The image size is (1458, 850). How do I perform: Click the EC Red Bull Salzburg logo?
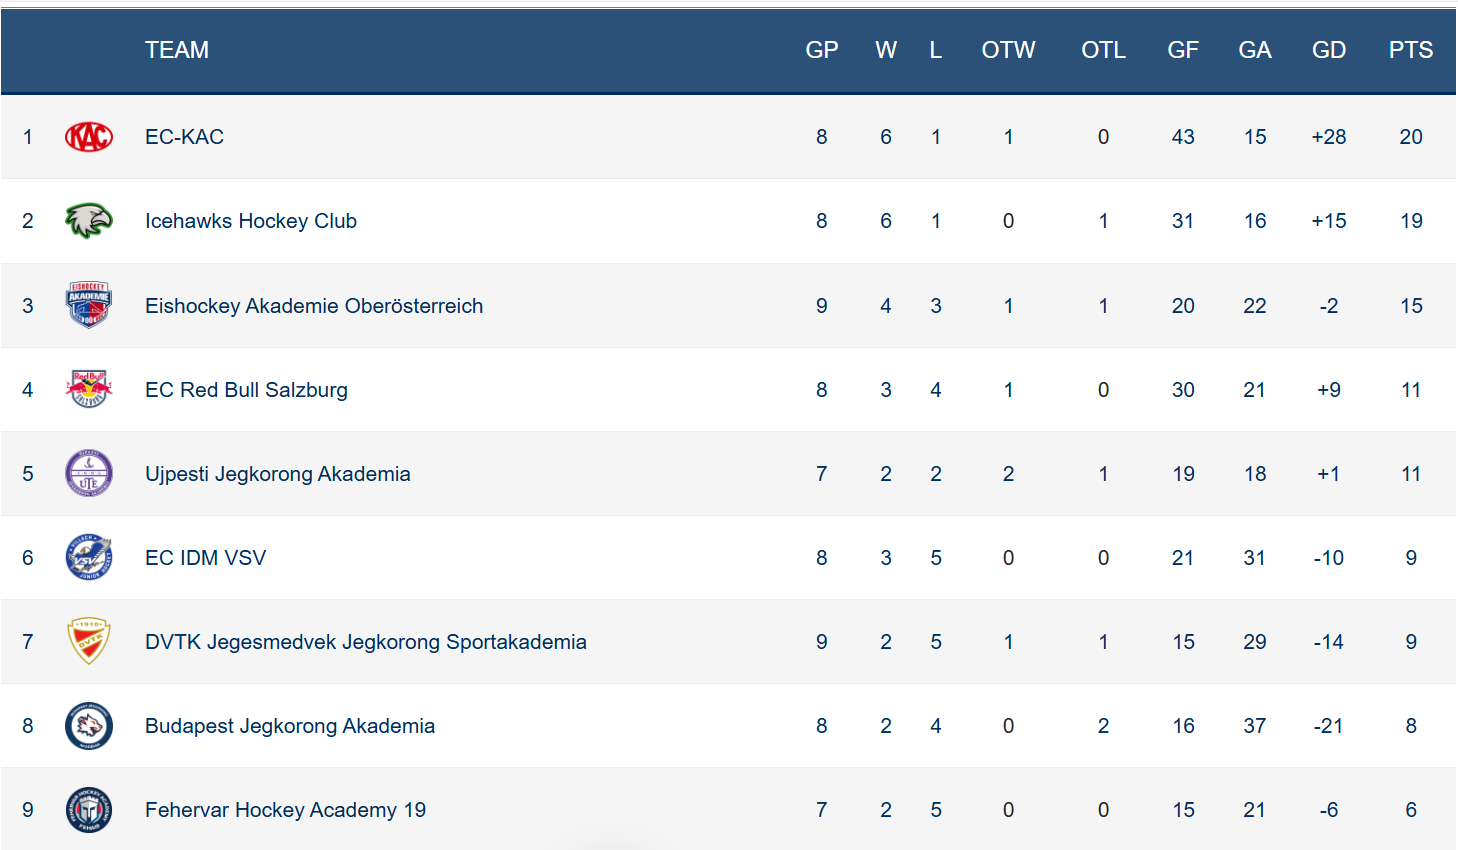tap(89, 389)
